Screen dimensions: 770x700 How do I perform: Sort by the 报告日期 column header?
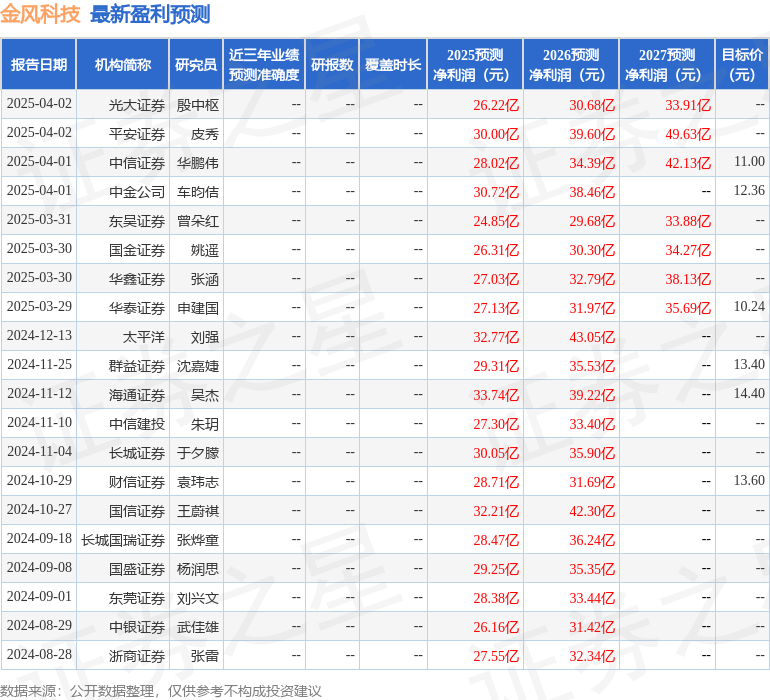point(39,65)
